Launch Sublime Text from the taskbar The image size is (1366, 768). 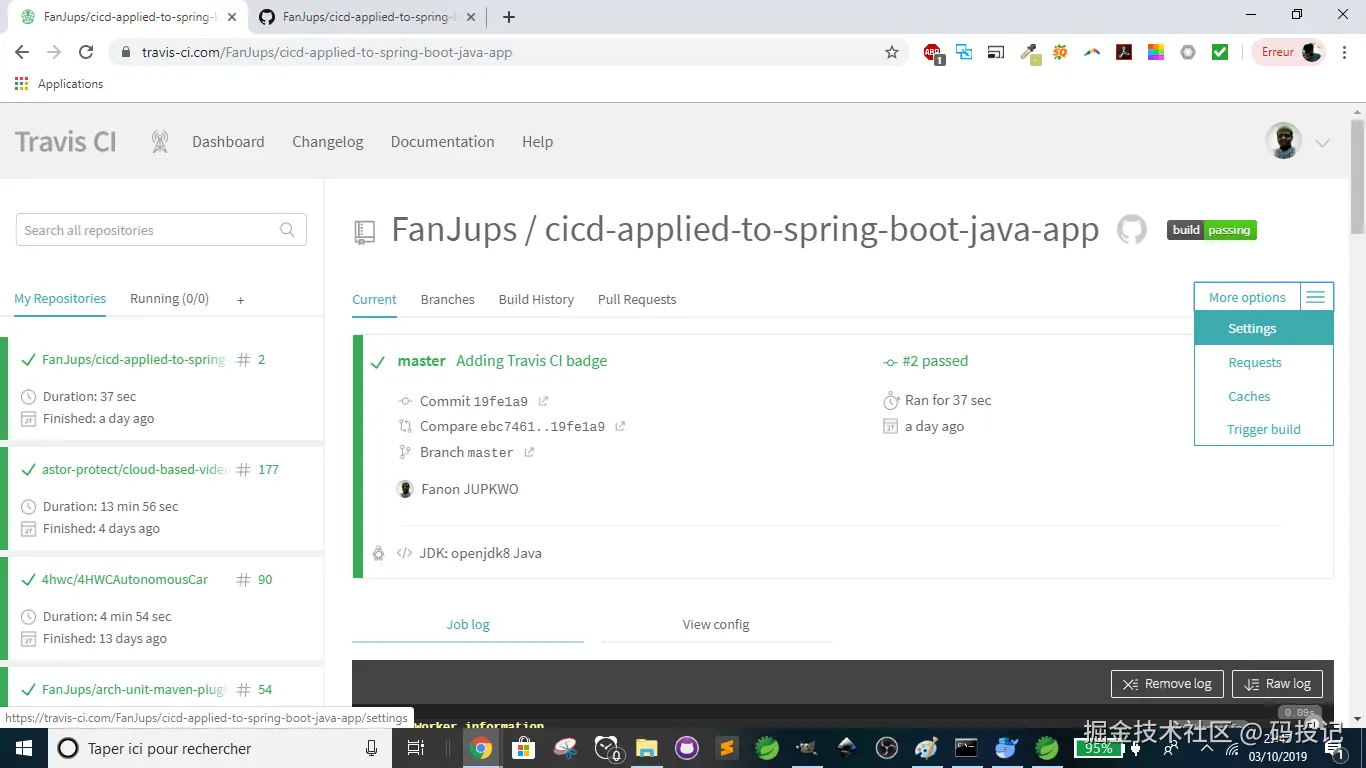tap(728, 748)
